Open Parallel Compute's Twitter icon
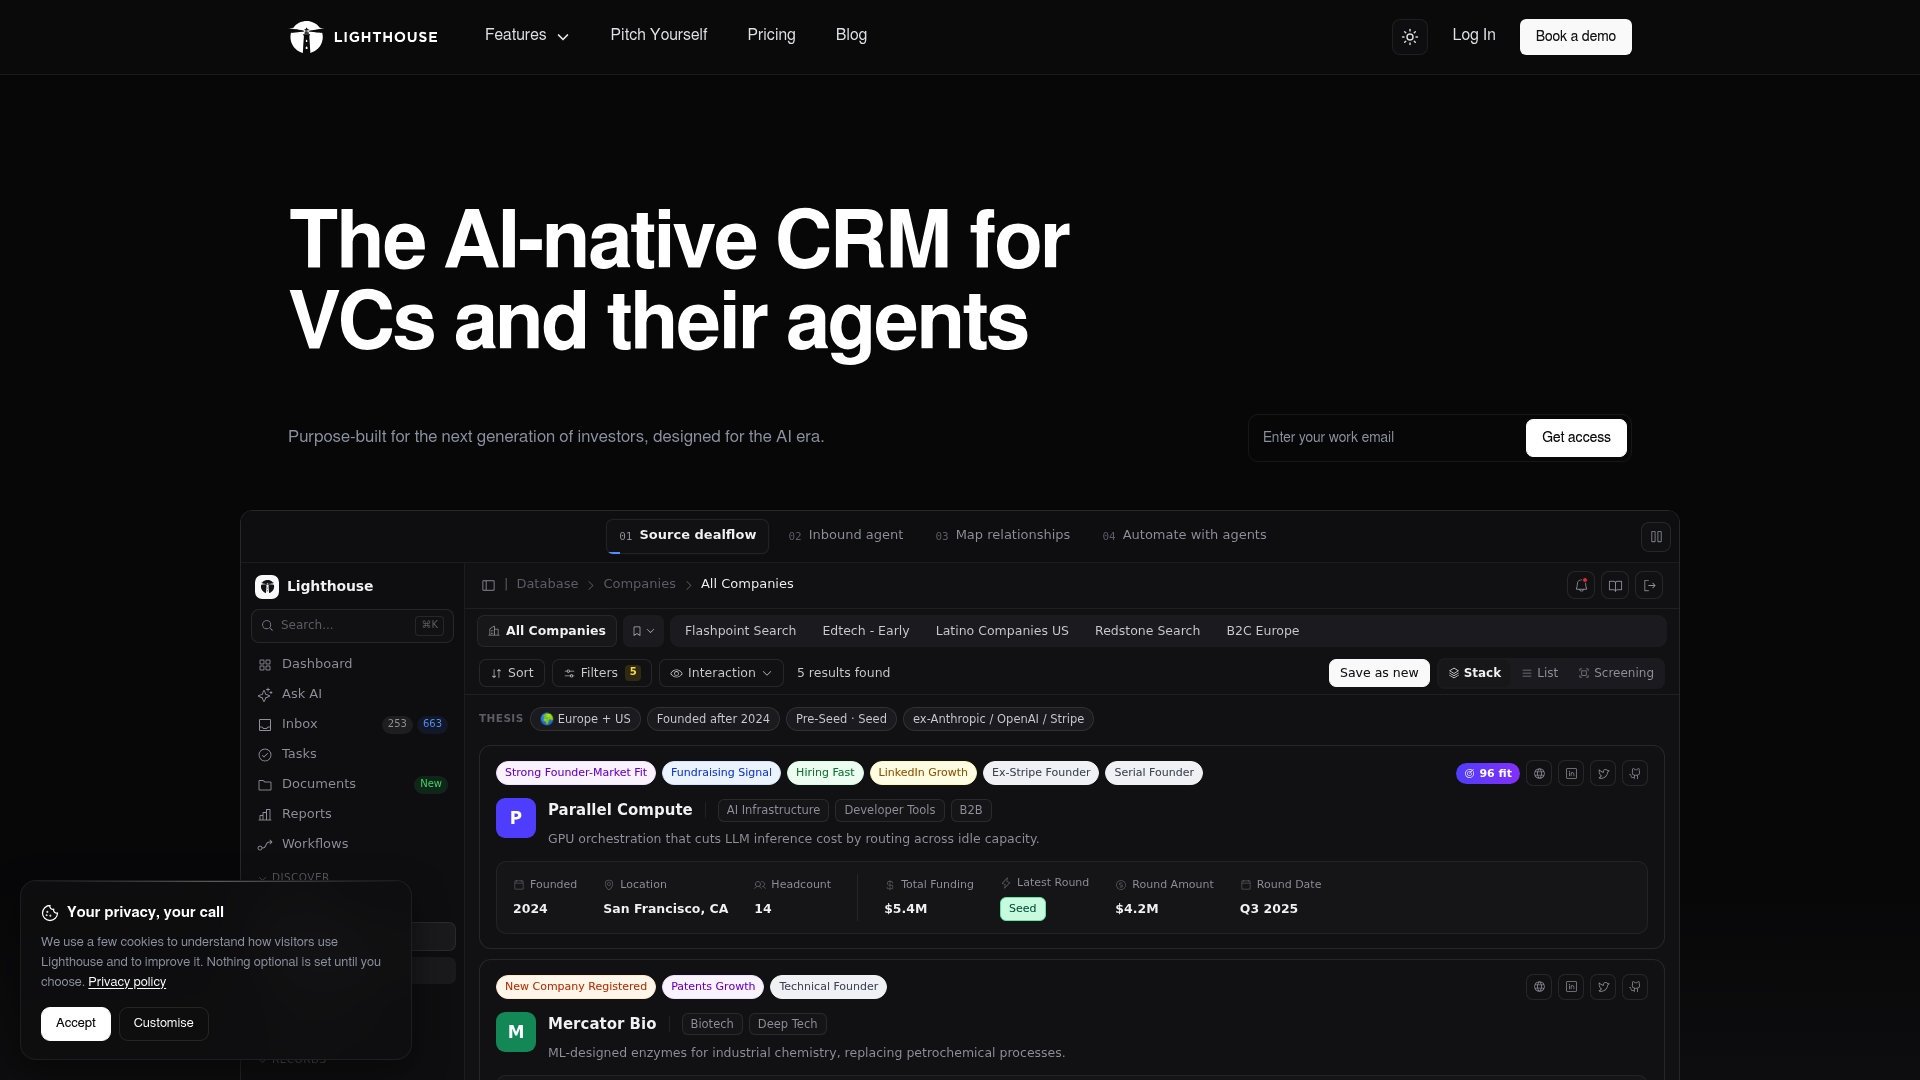Screen dimensions: 1920x1080 1603,773
